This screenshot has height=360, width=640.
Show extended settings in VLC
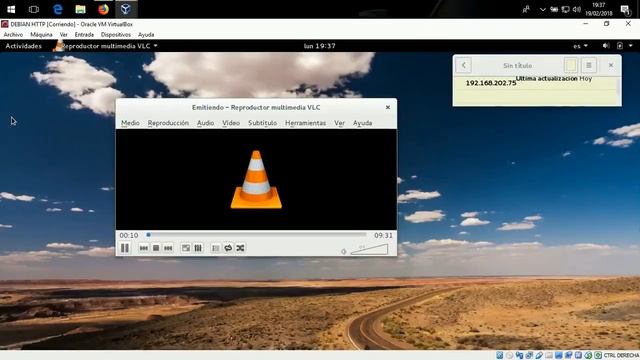pos(198,248)
